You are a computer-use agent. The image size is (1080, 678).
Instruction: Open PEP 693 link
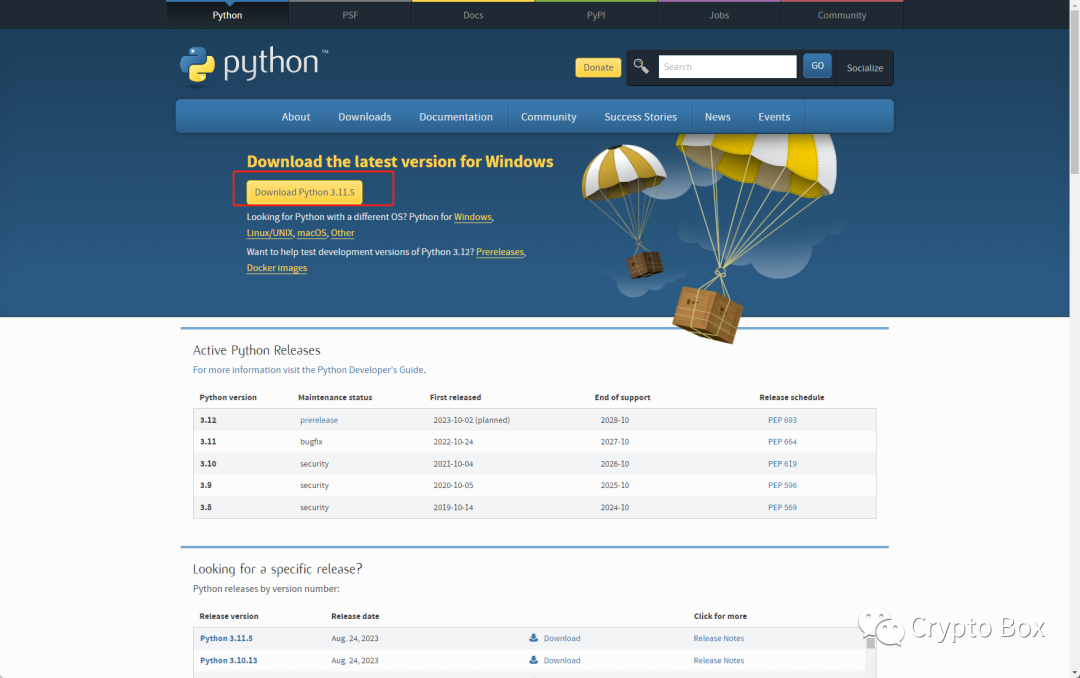click(782, 420)
